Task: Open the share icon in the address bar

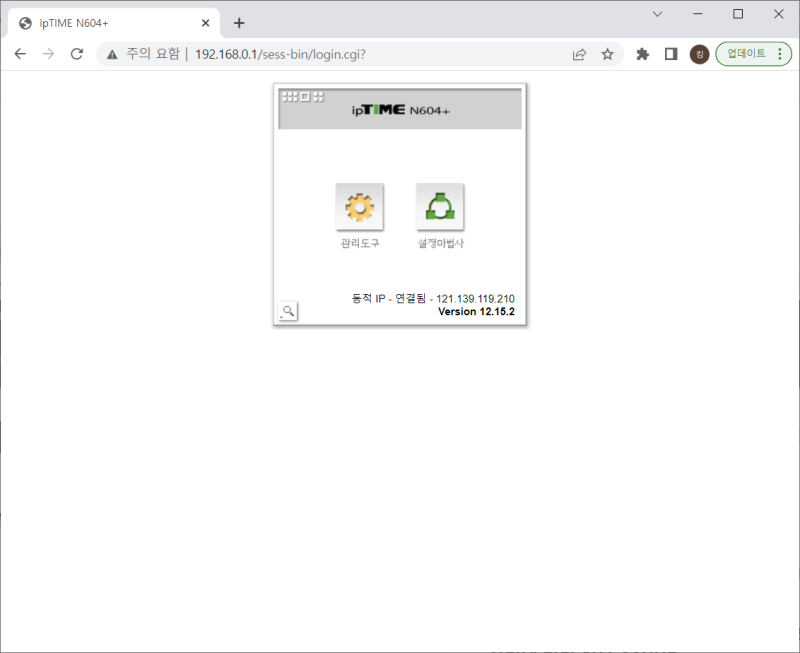Action: click(580, 54)
